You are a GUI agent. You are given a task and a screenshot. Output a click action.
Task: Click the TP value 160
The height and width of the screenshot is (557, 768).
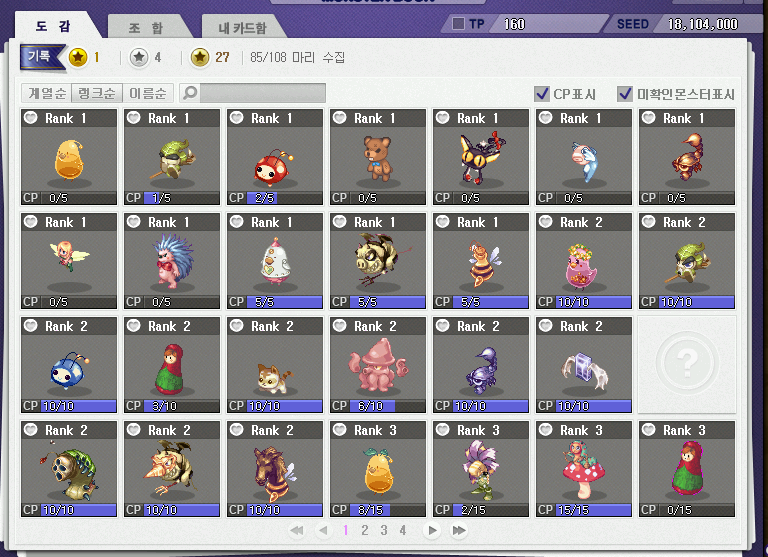pyautogui.click(x=514, y=24)
